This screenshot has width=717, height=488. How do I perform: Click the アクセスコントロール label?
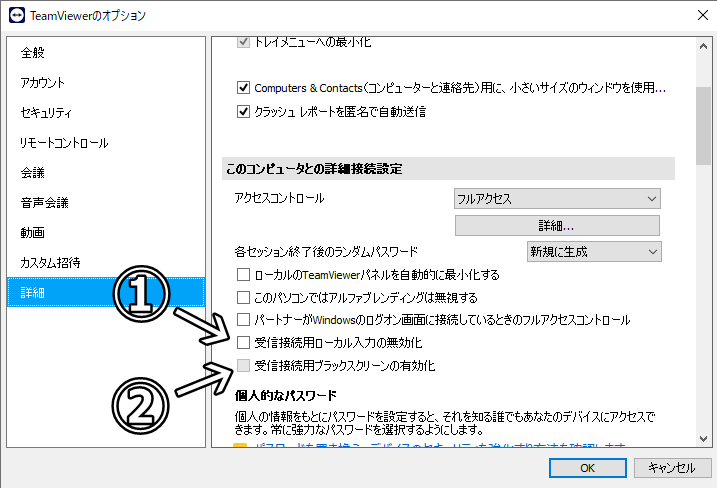pos(279,198)
